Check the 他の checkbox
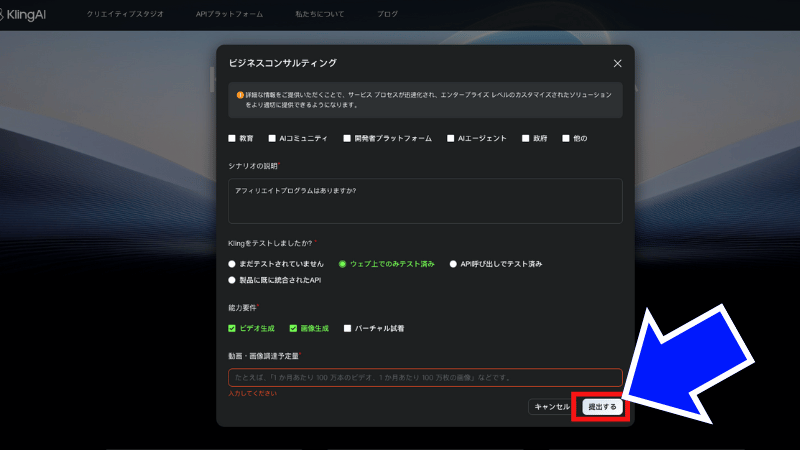The height and width of the screenshot is (450, 800). (566, 138)
